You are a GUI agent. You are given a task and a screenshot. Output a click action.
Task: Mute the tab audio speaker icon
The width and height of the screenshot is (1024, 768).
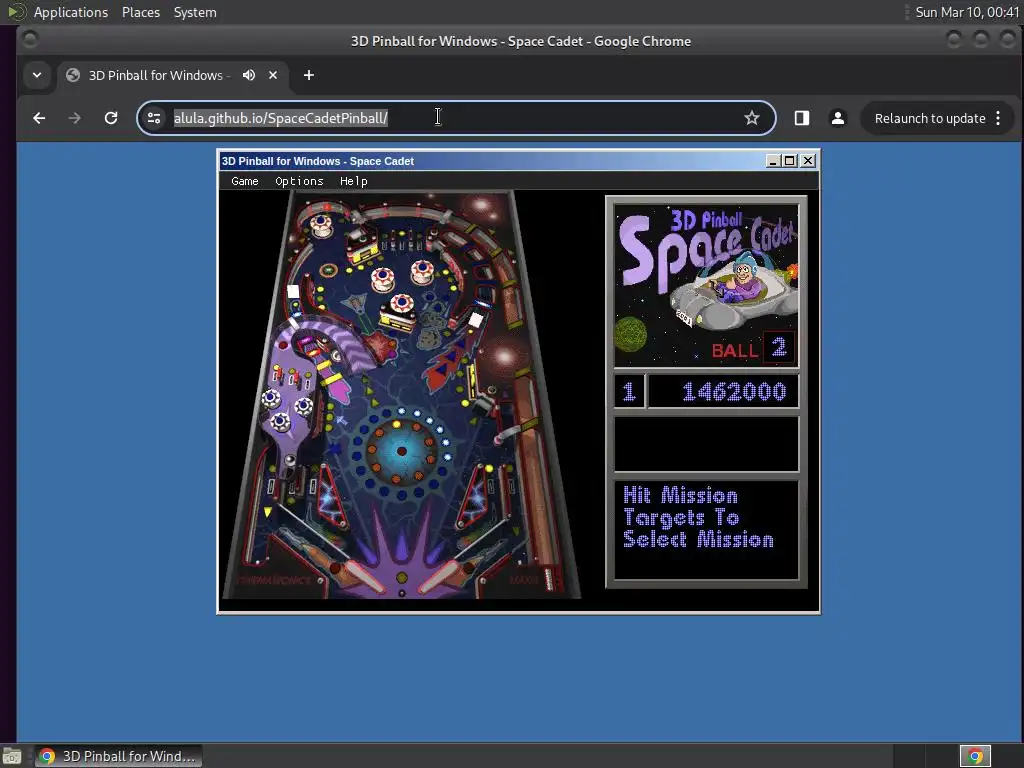(249, 75)
